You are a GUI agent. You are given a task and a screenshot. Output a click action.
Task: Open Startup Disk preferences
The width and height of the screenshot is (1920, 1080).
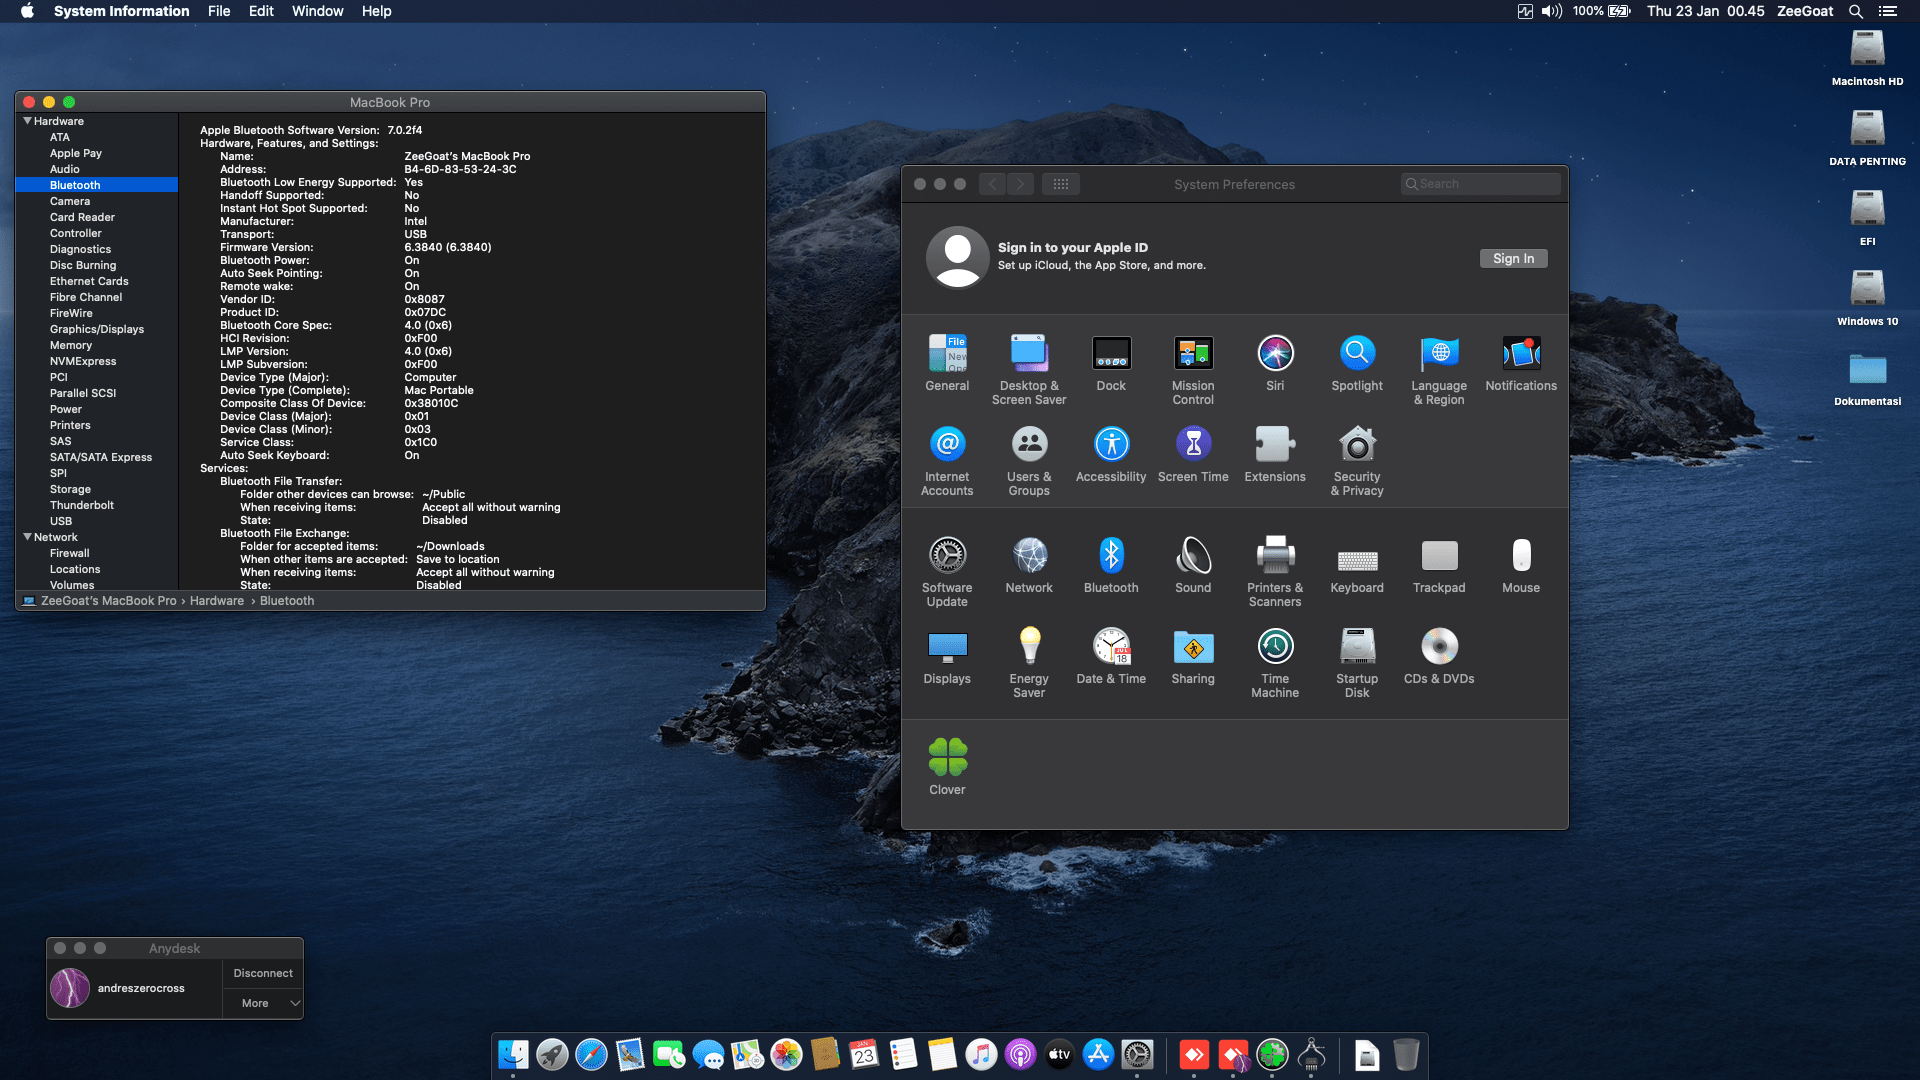point(1357,663)
